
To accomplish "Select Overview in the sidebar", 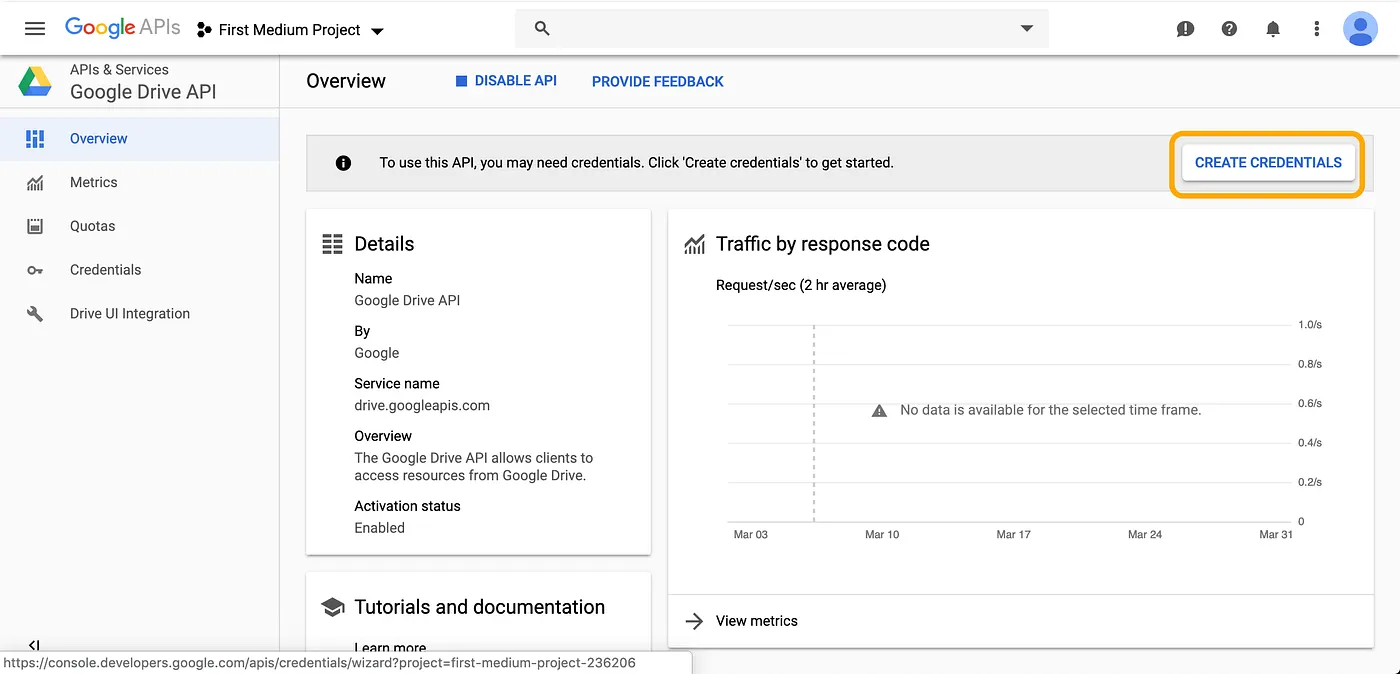I will (x=98, y=138).
